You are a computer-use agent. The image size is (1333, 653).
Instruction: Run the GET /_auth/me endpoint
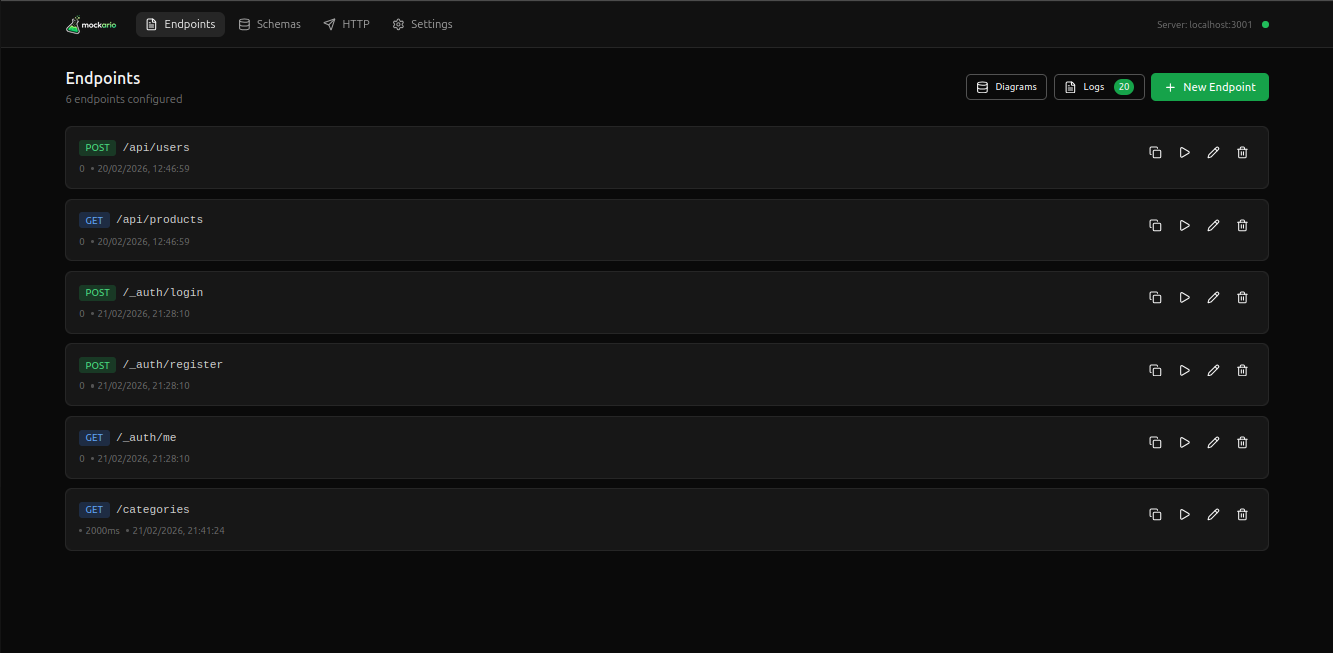tap(1184, 443)
